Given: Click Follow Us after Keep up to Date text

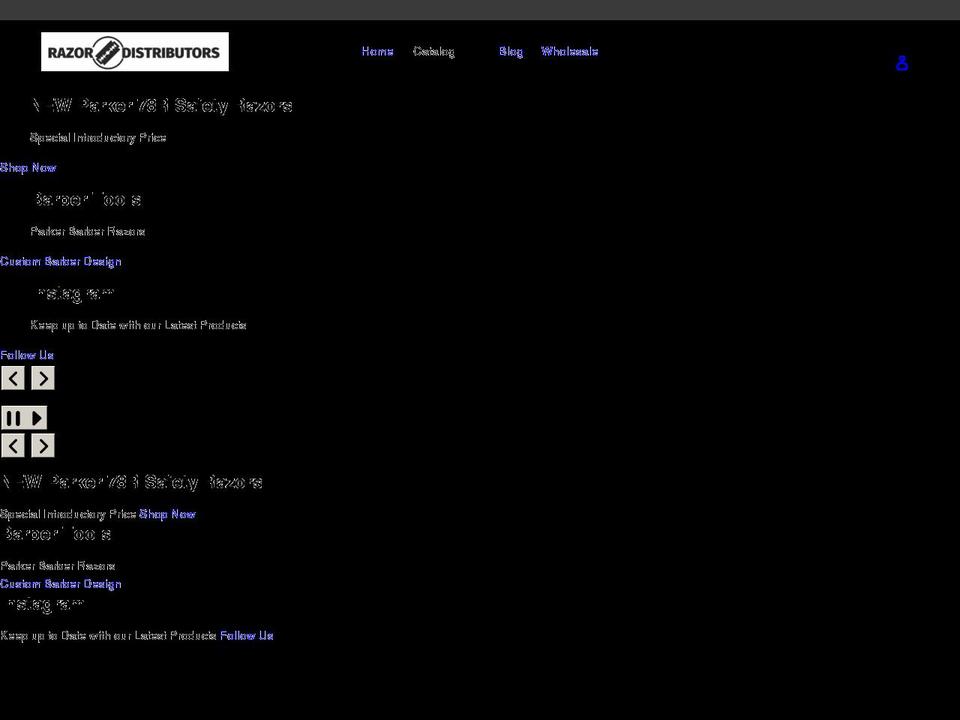Looking at the screenshot, I should click(247, 636).
